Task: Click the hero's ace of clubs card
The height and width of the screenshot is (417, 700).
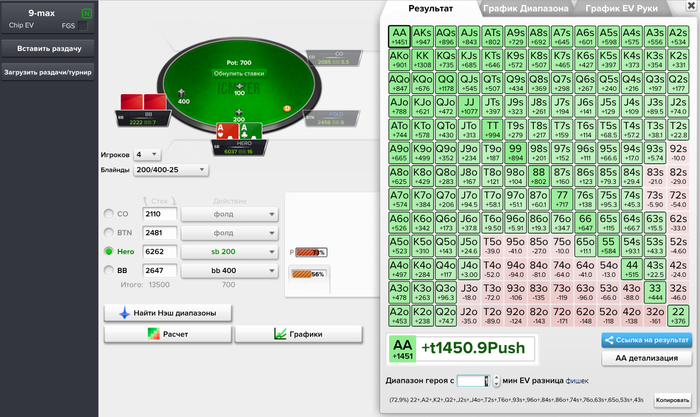Action: tap(250, 131)
